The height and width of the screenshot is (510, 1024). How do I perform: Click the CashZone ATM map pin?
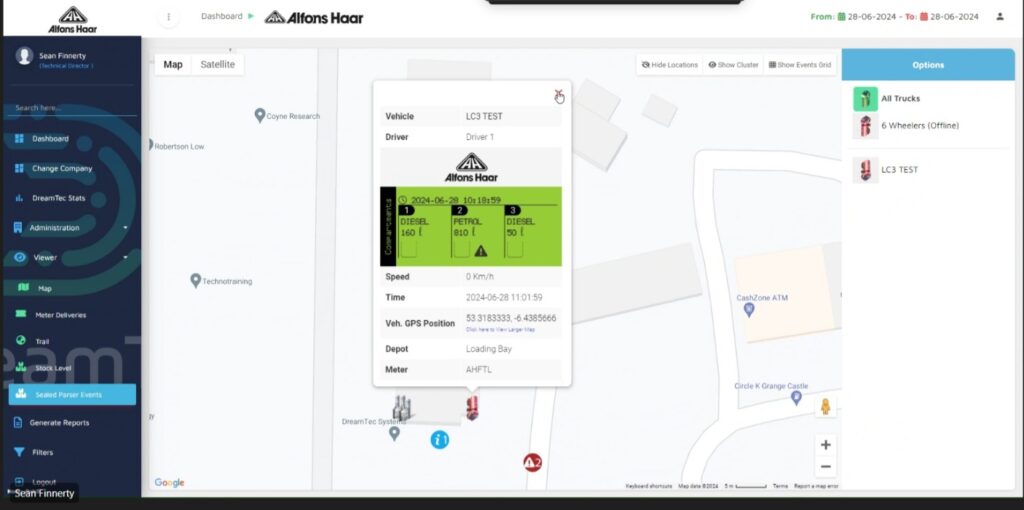click(749, 310)
